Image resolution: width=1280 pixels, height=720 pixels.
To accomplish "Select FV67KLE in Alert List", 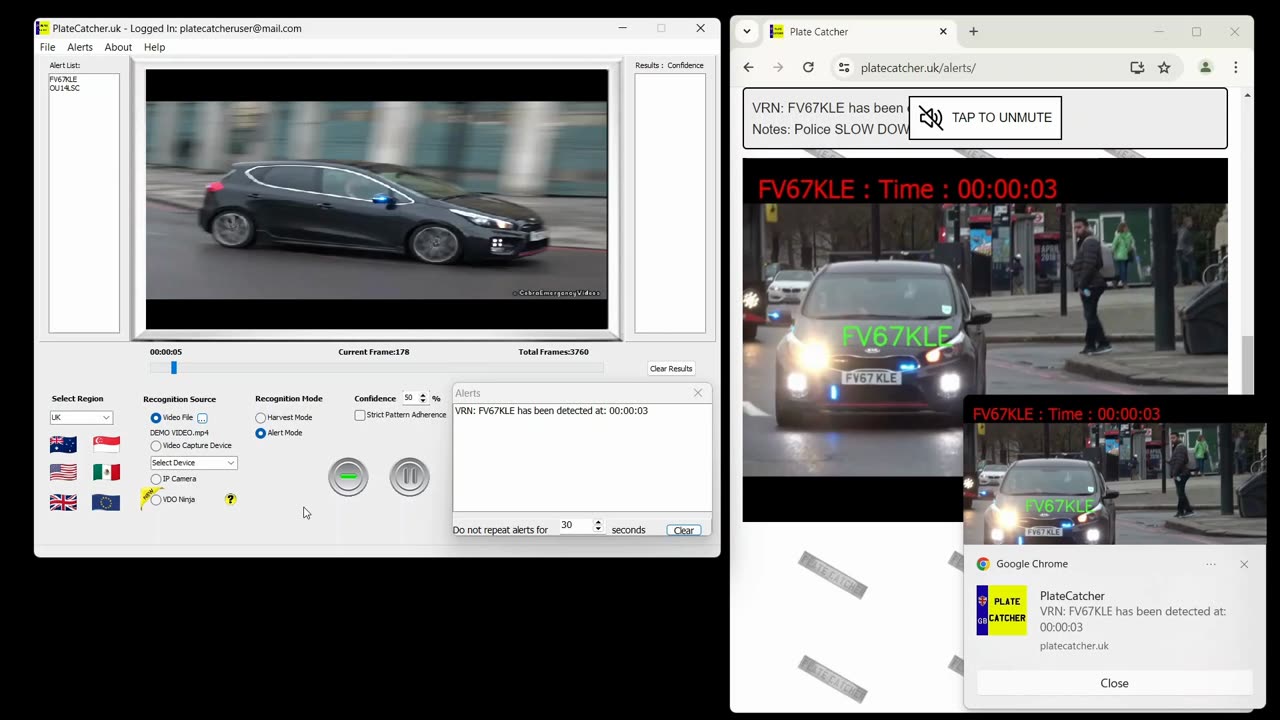I will tap(63, 79).
